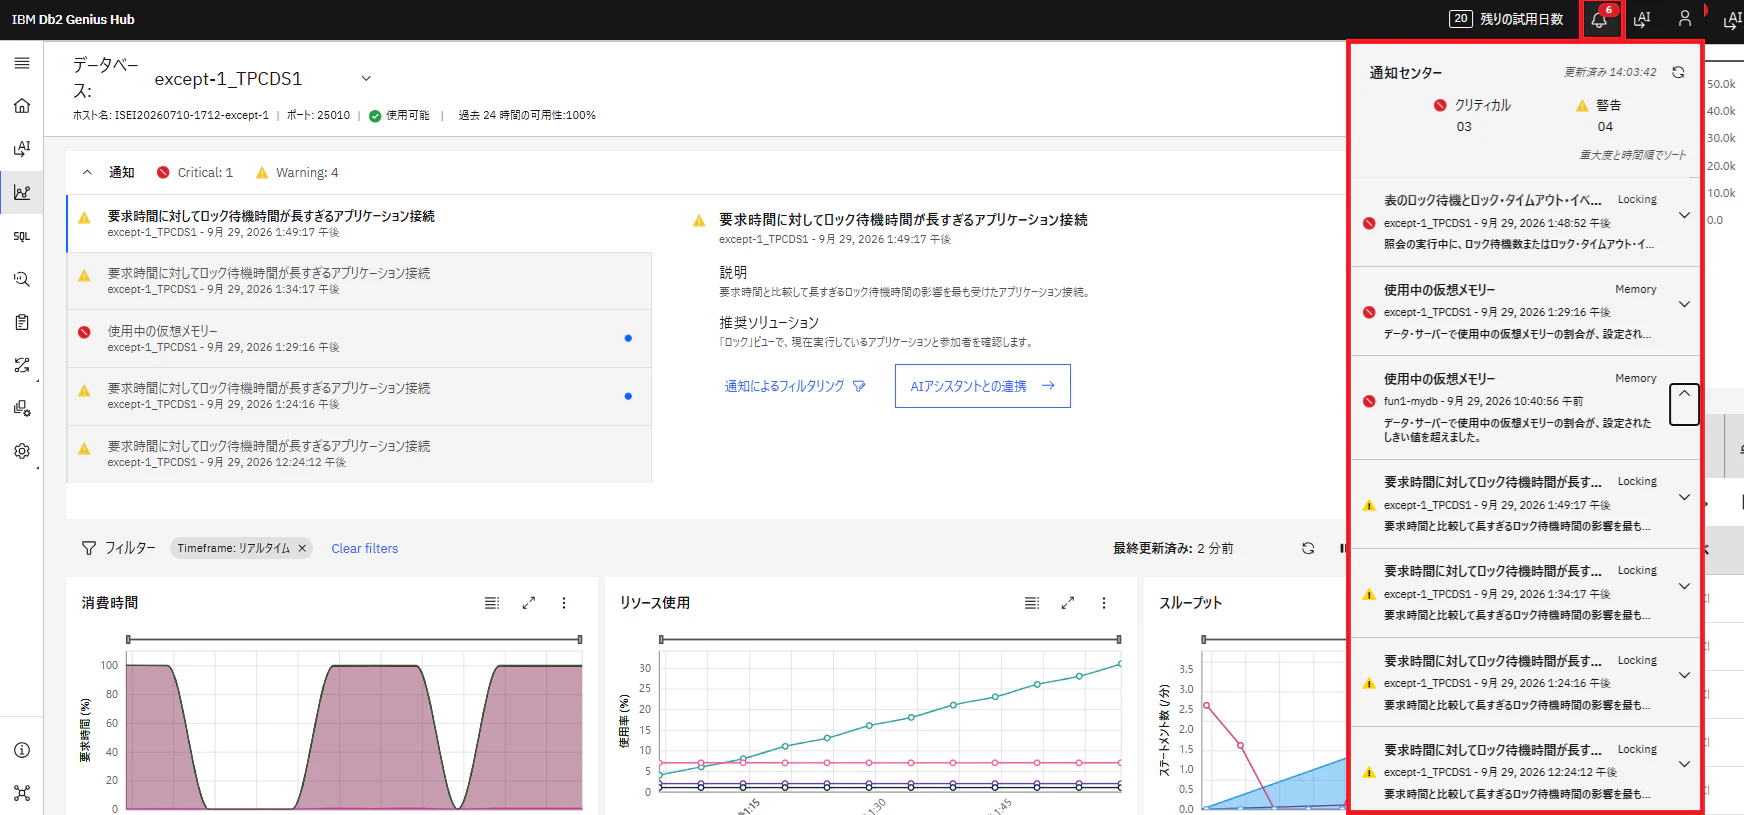The image size is (1744, 815).
Task: Collapse the 通知 section chevron
Action: [x=87, y=172]
